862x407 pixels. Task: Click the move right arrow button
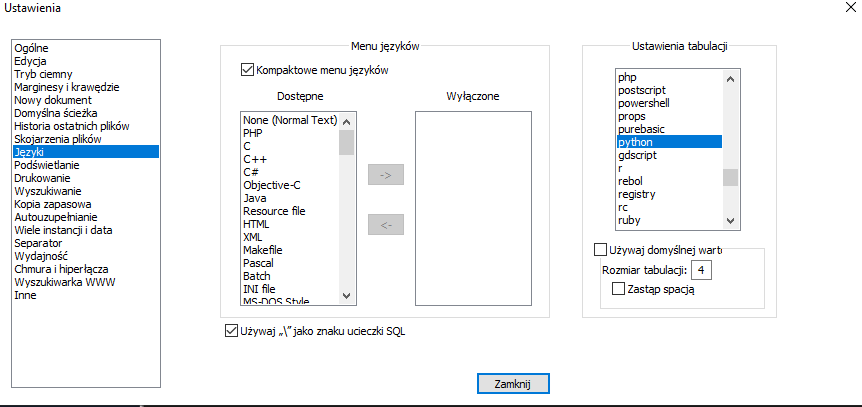385,176
